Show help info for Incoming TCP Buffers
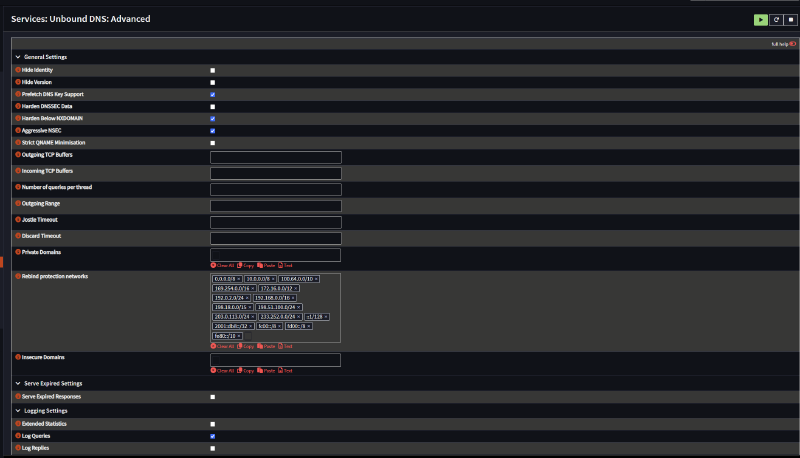The width and height of the screenshot is (800, 458). 18,171
